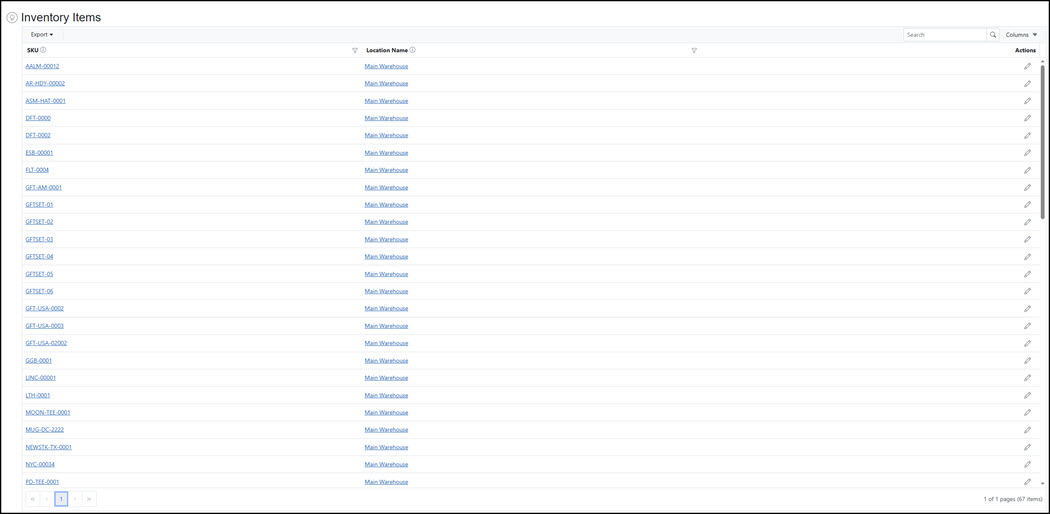Open the ASM-HAT-0001 SKU link
The height and width of the screenshot is (514, 1050).
point(45,101)
